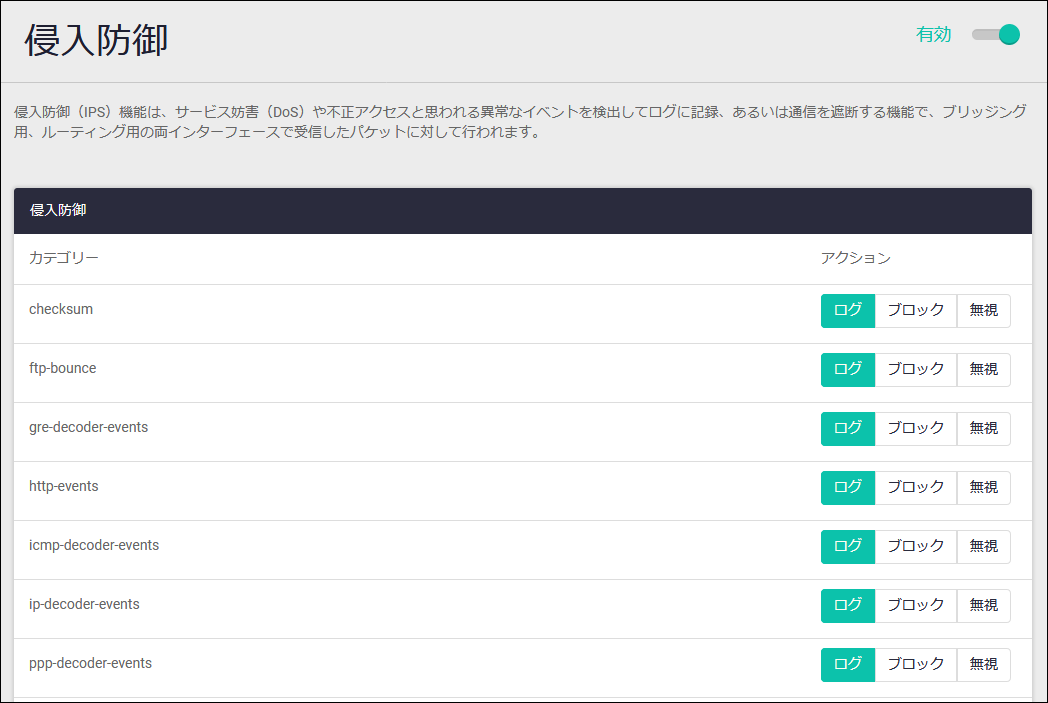The width and height of the screenshot is (1048, 703).
Task: Set ppp-decoder-events to 無視
Action: 983,664
